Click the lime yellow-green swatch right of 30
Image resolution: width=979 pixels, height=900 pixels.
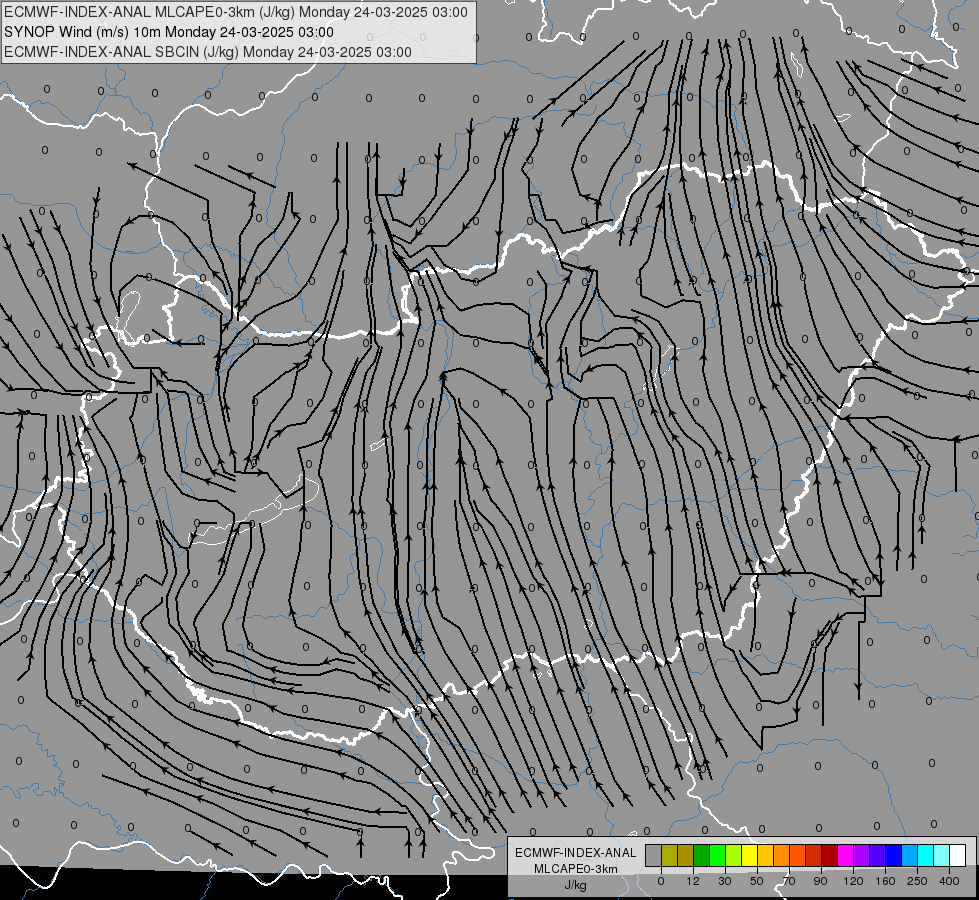tap(734, 856)
